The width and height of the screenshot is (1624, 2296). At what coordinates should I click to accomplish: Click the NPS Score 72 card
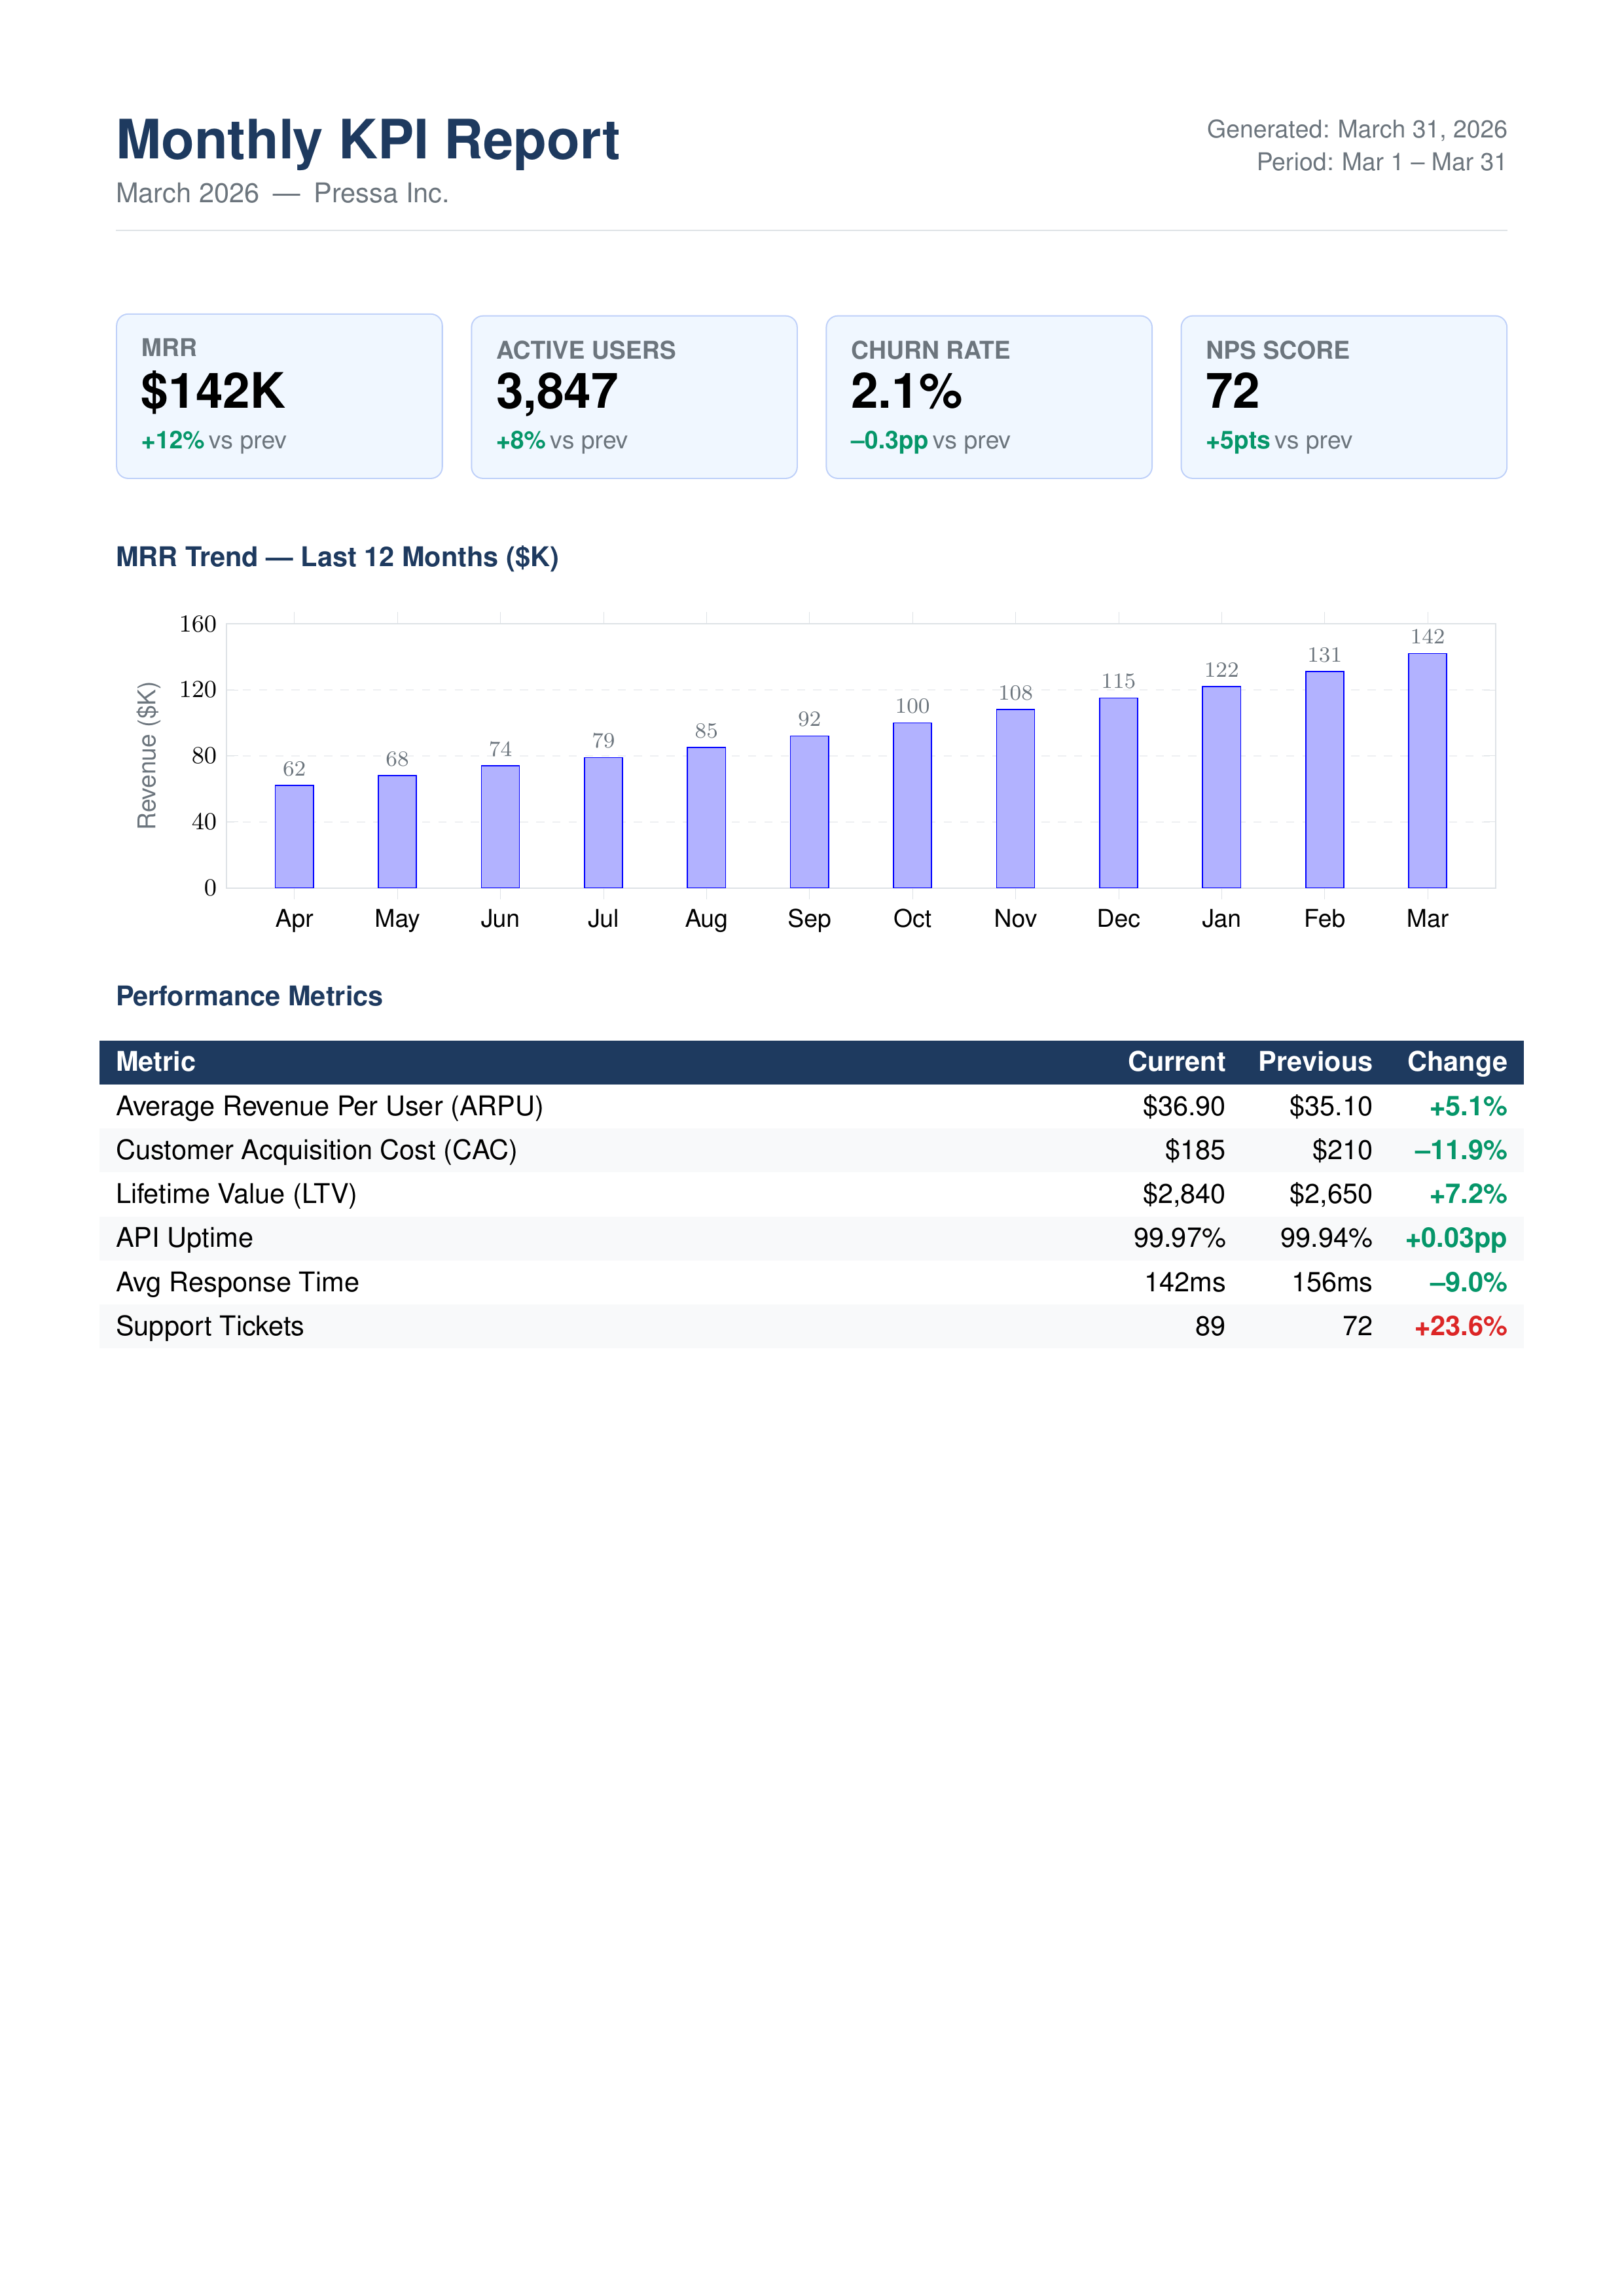coord(1344,397)
